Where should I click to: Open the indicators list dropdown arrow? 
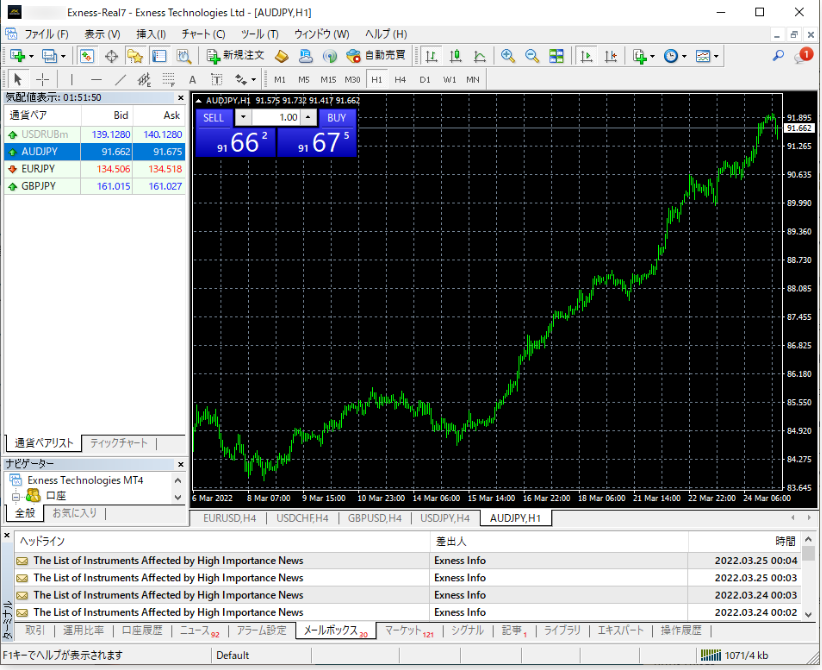click(652, 56)
